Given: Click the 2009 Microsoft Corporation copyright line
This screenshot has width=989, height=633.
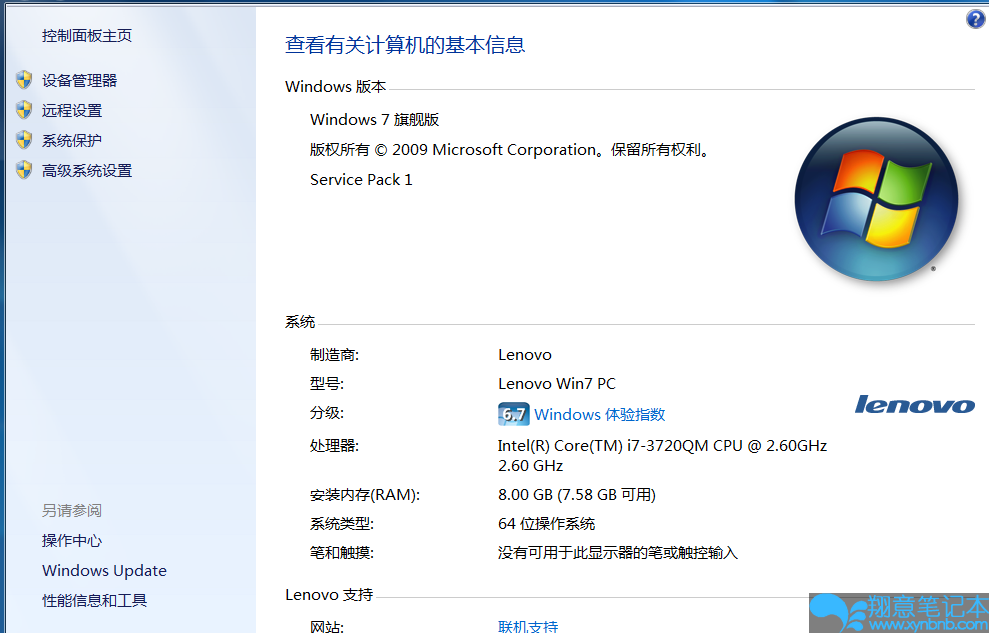Looking at the screenshot, I should coord(511,150).
